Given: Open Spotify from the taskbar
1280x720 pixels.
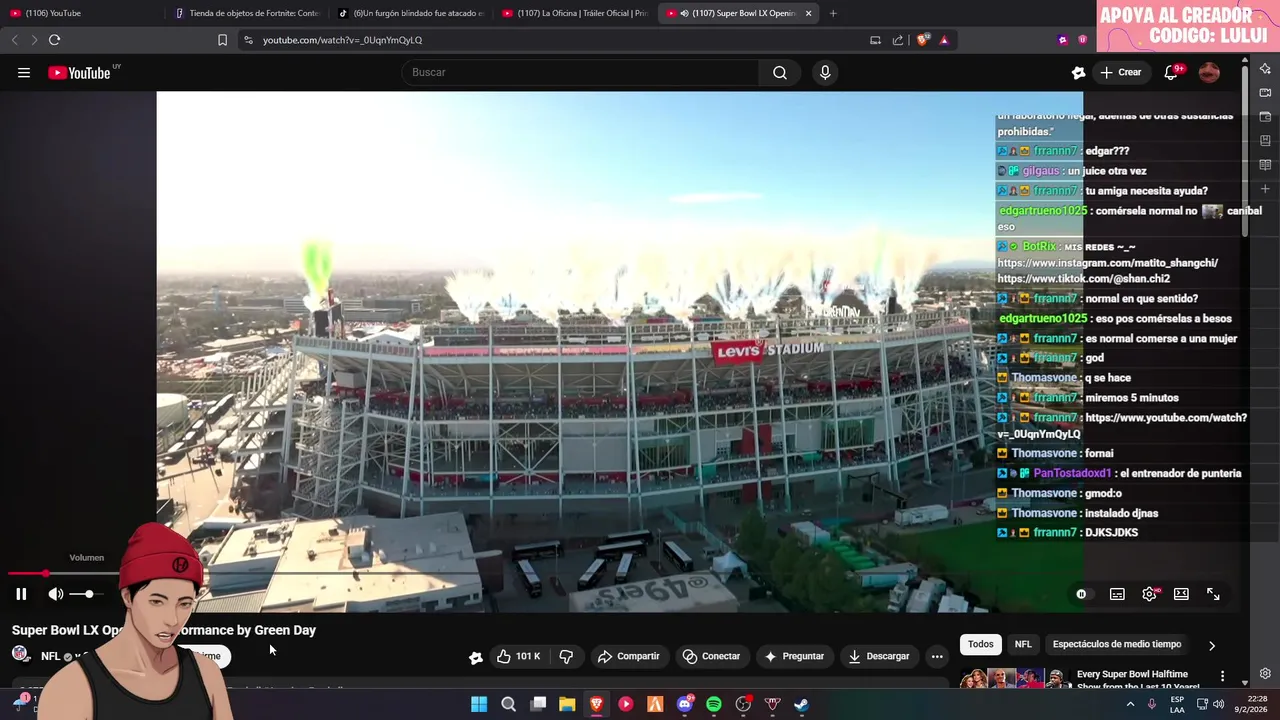Looking at the screenshot, I should pos(714,704).
